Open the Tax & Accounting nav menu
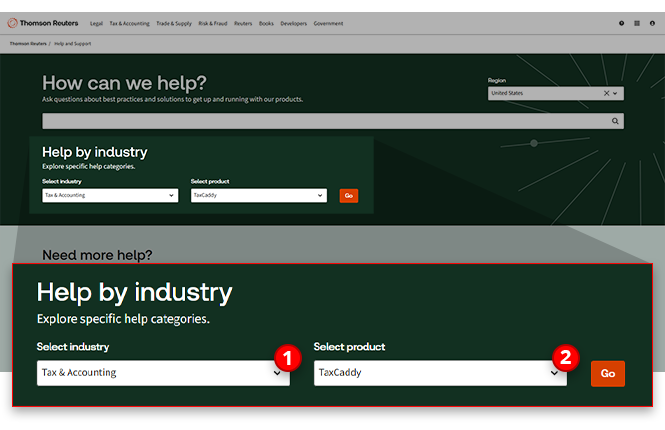665x430 pixels. point(129,23)
